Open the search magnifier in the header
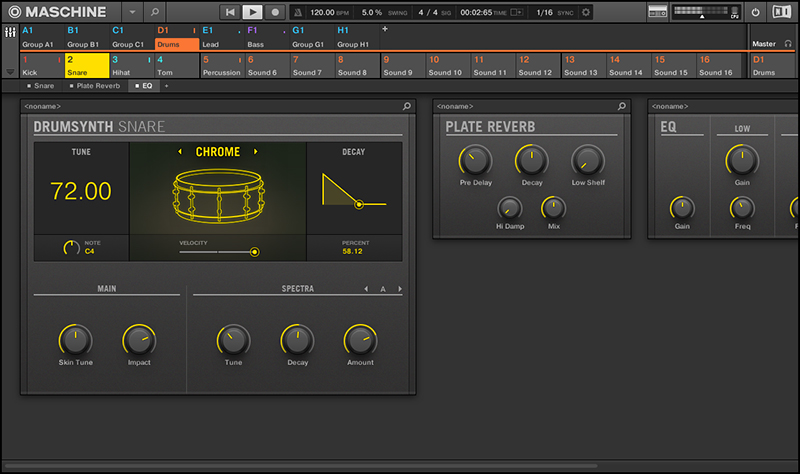This screenshot has height=474, width=800. [x=155, y=12]
